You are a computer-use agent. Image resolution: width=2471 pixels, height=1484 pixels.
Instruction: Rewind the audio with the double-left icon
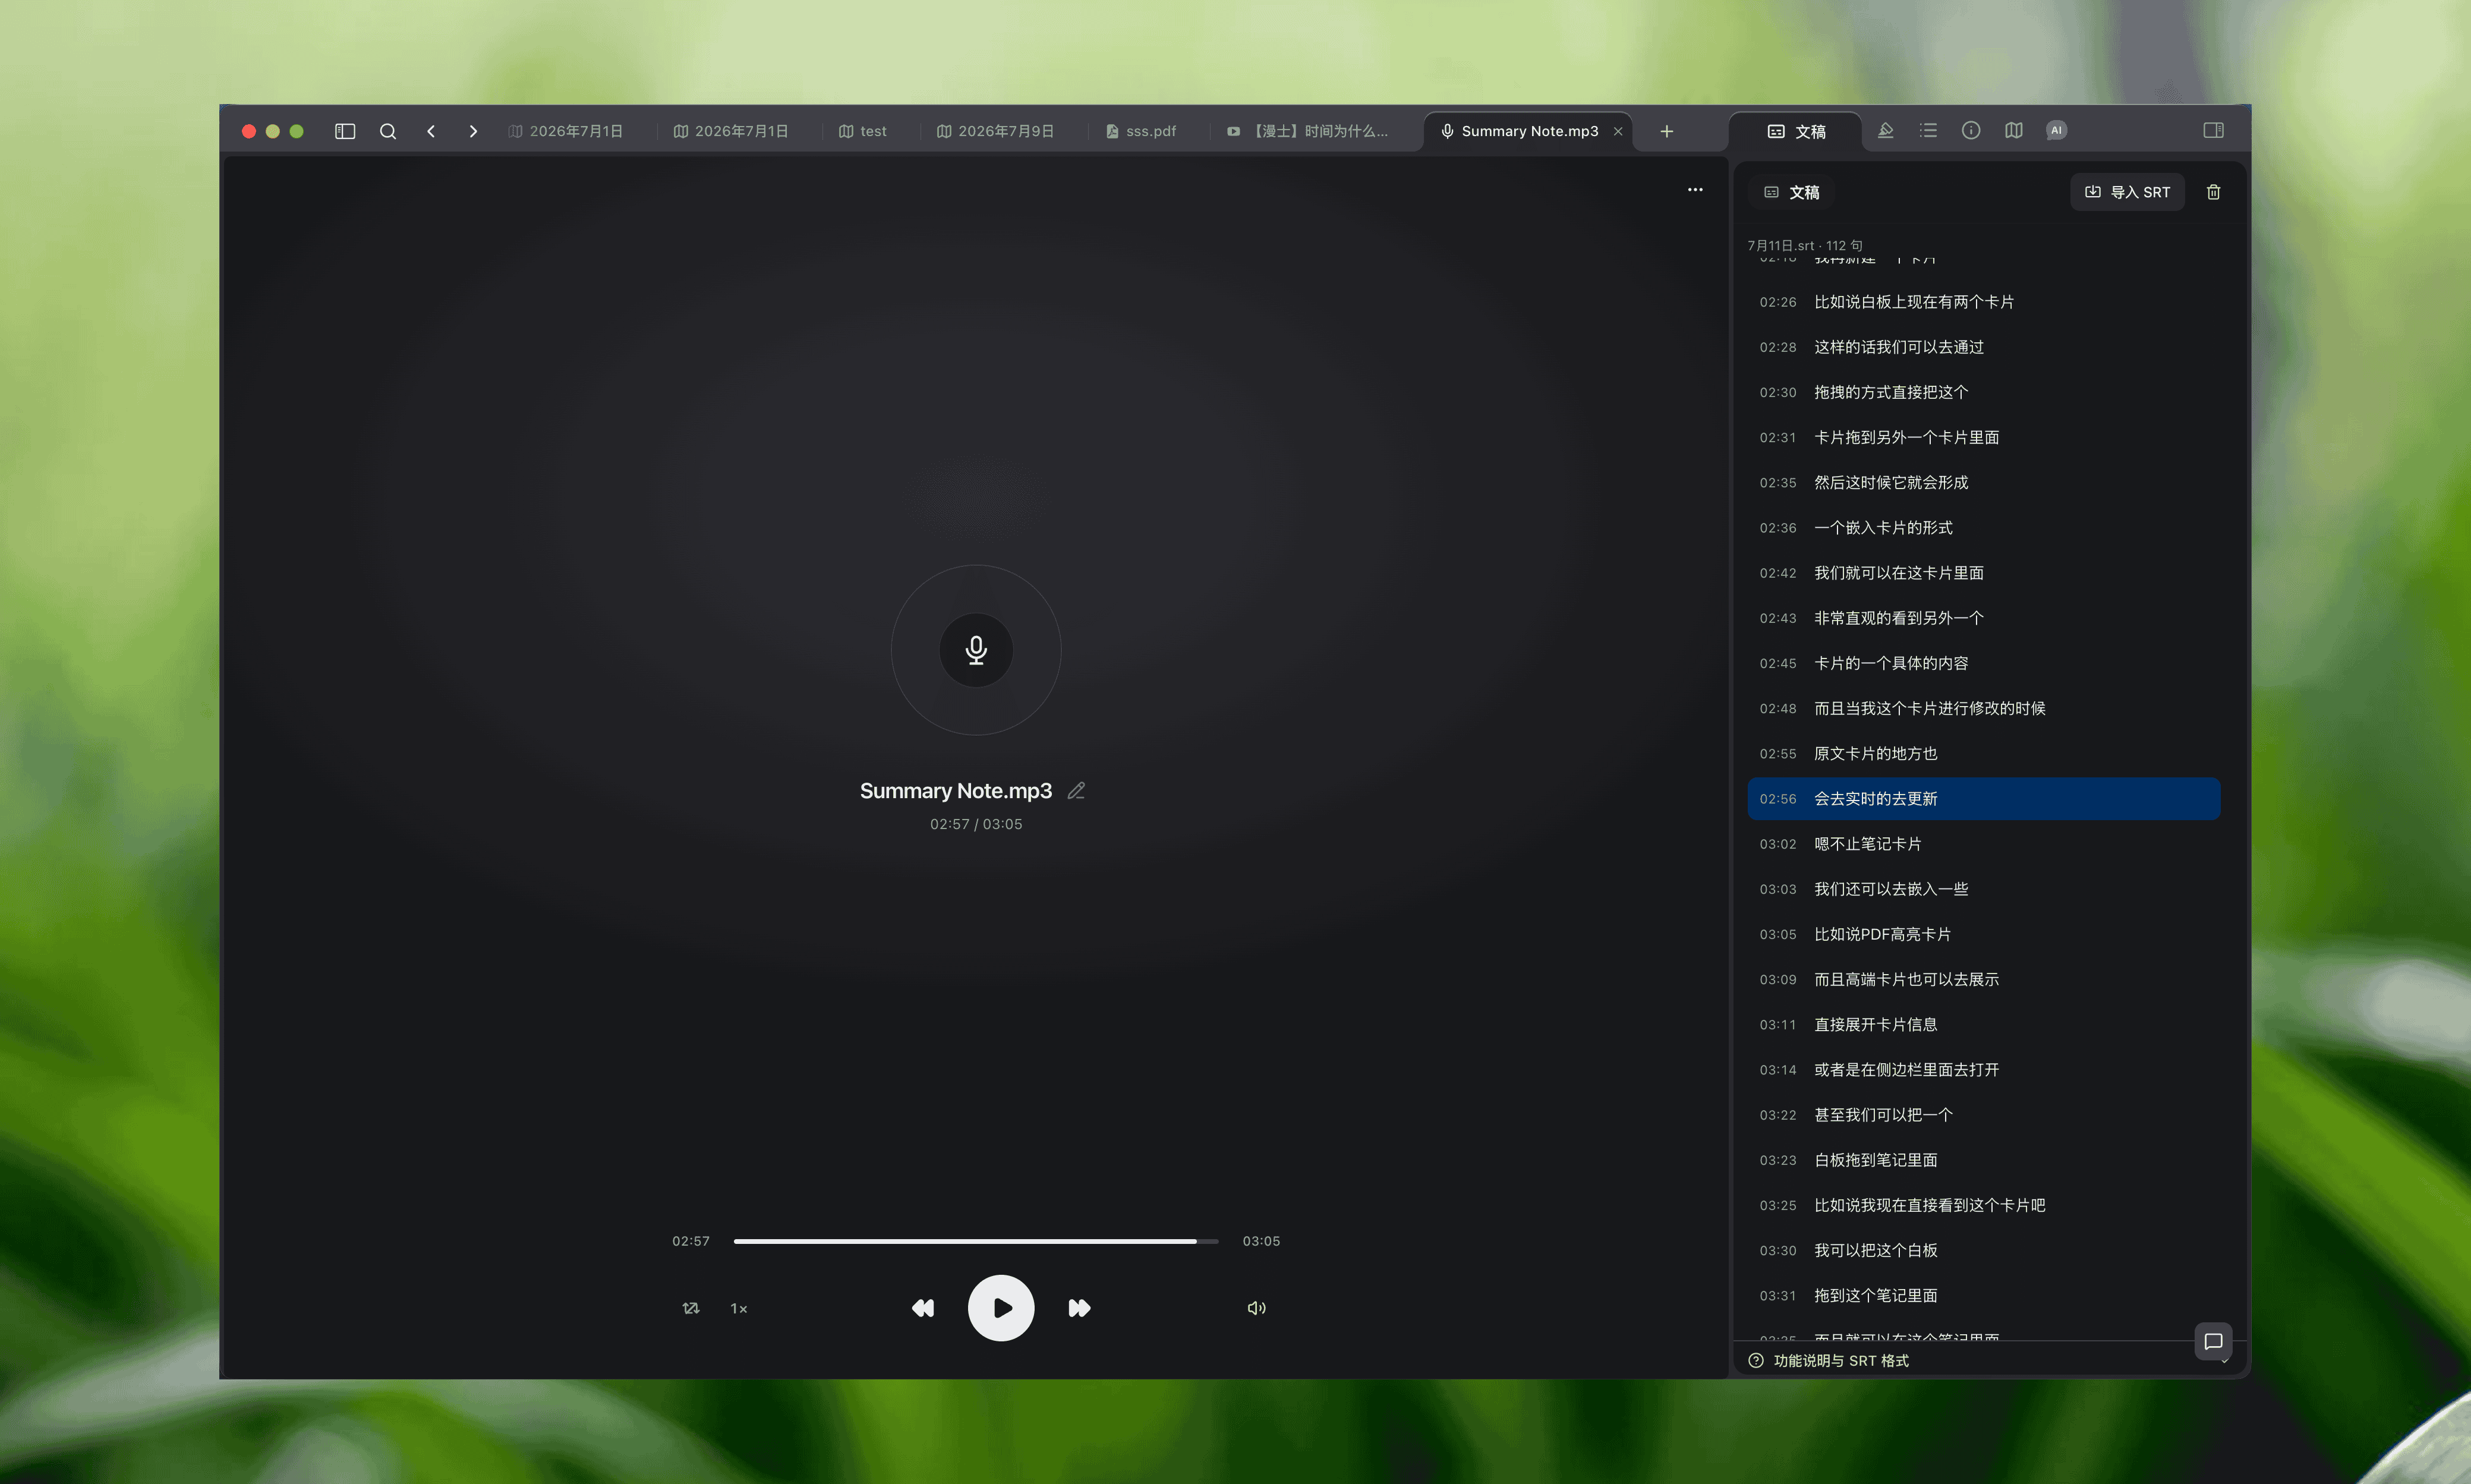[923, 1308]
